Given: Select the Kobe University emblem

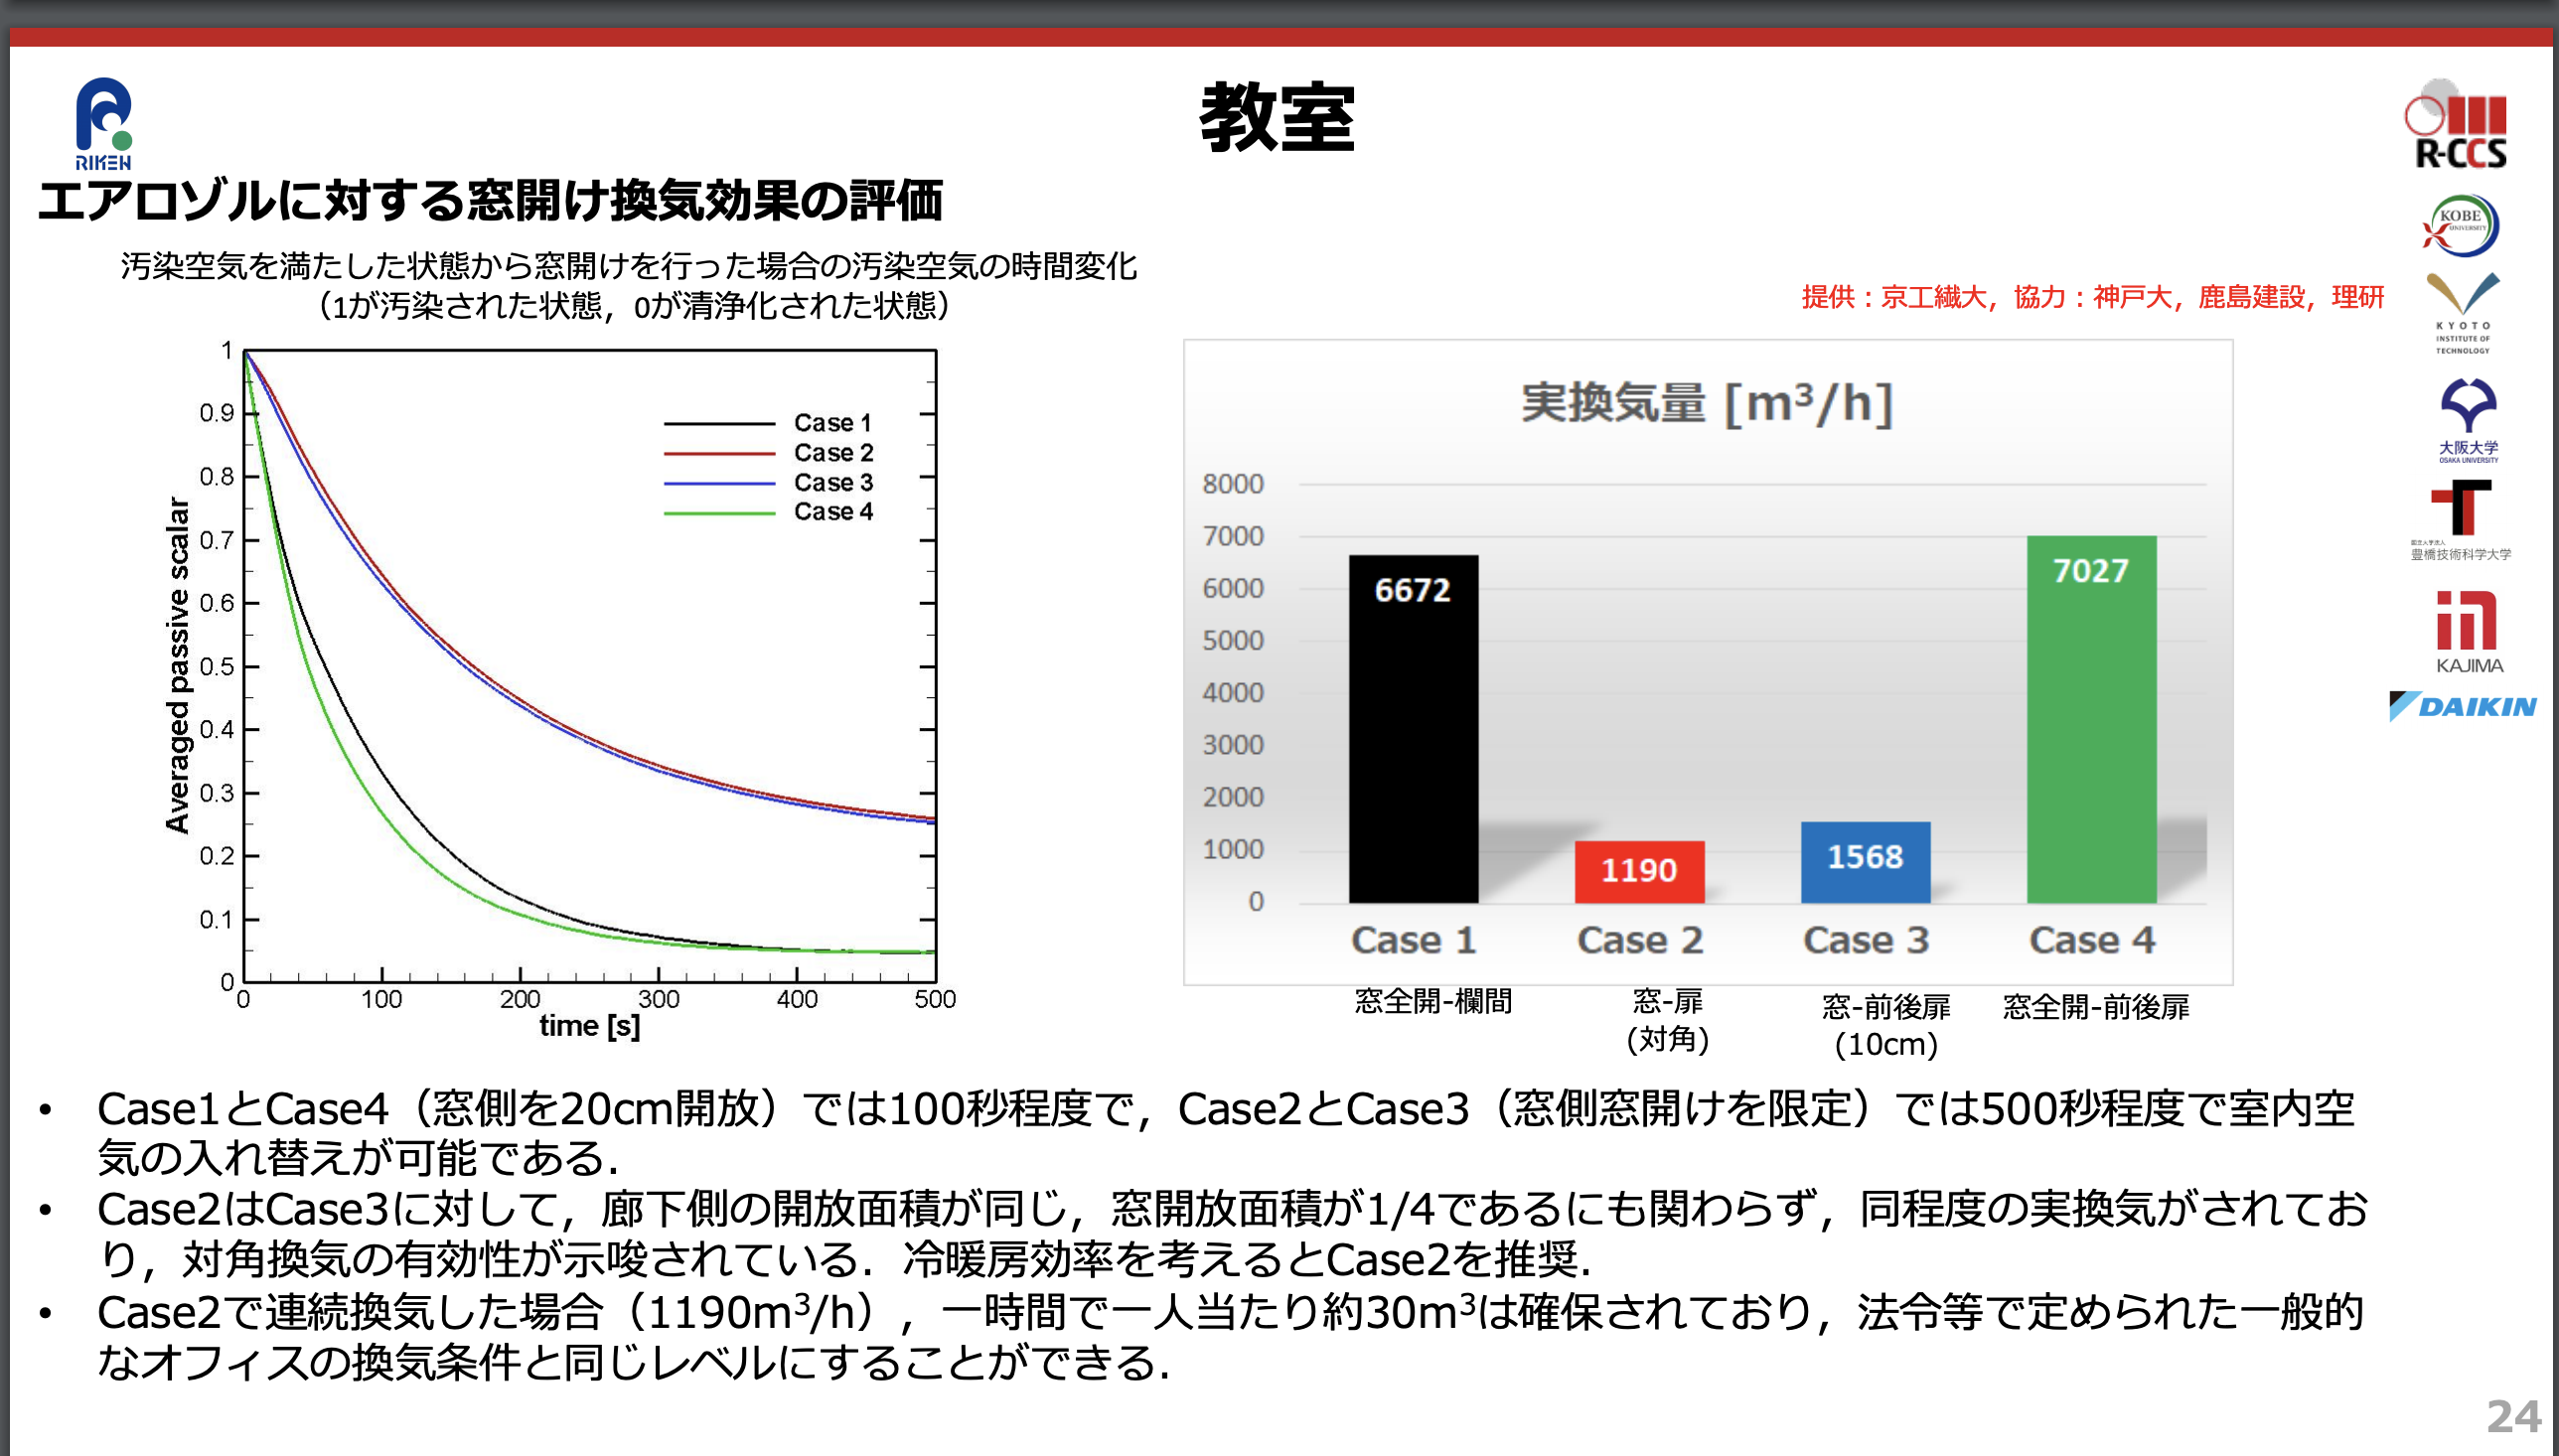Looking at the screenshot, I should (x=2460, y=225).
